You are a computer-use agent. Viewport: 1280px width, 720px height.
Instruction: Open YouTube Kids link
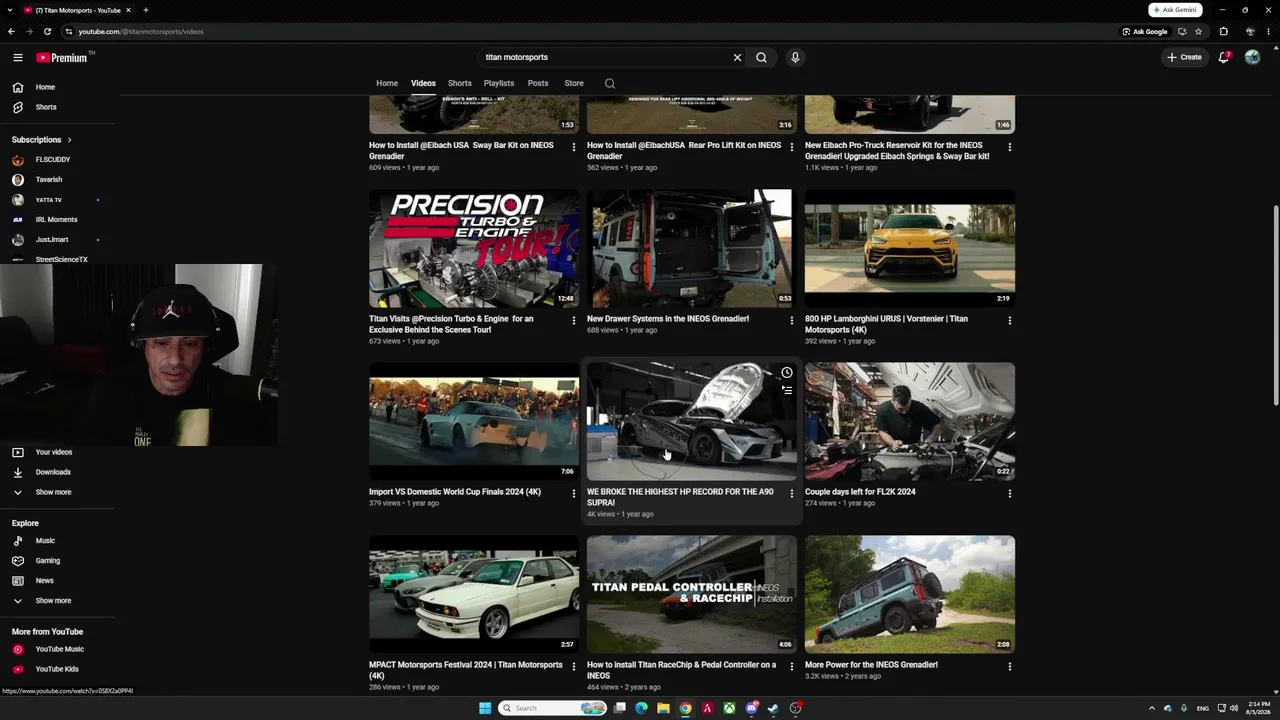56,669
